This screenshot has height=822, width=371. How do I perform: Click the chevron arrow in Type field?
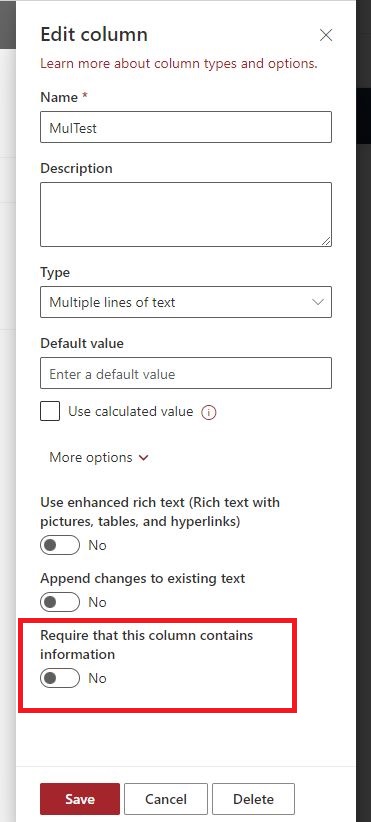coord(318,302)
